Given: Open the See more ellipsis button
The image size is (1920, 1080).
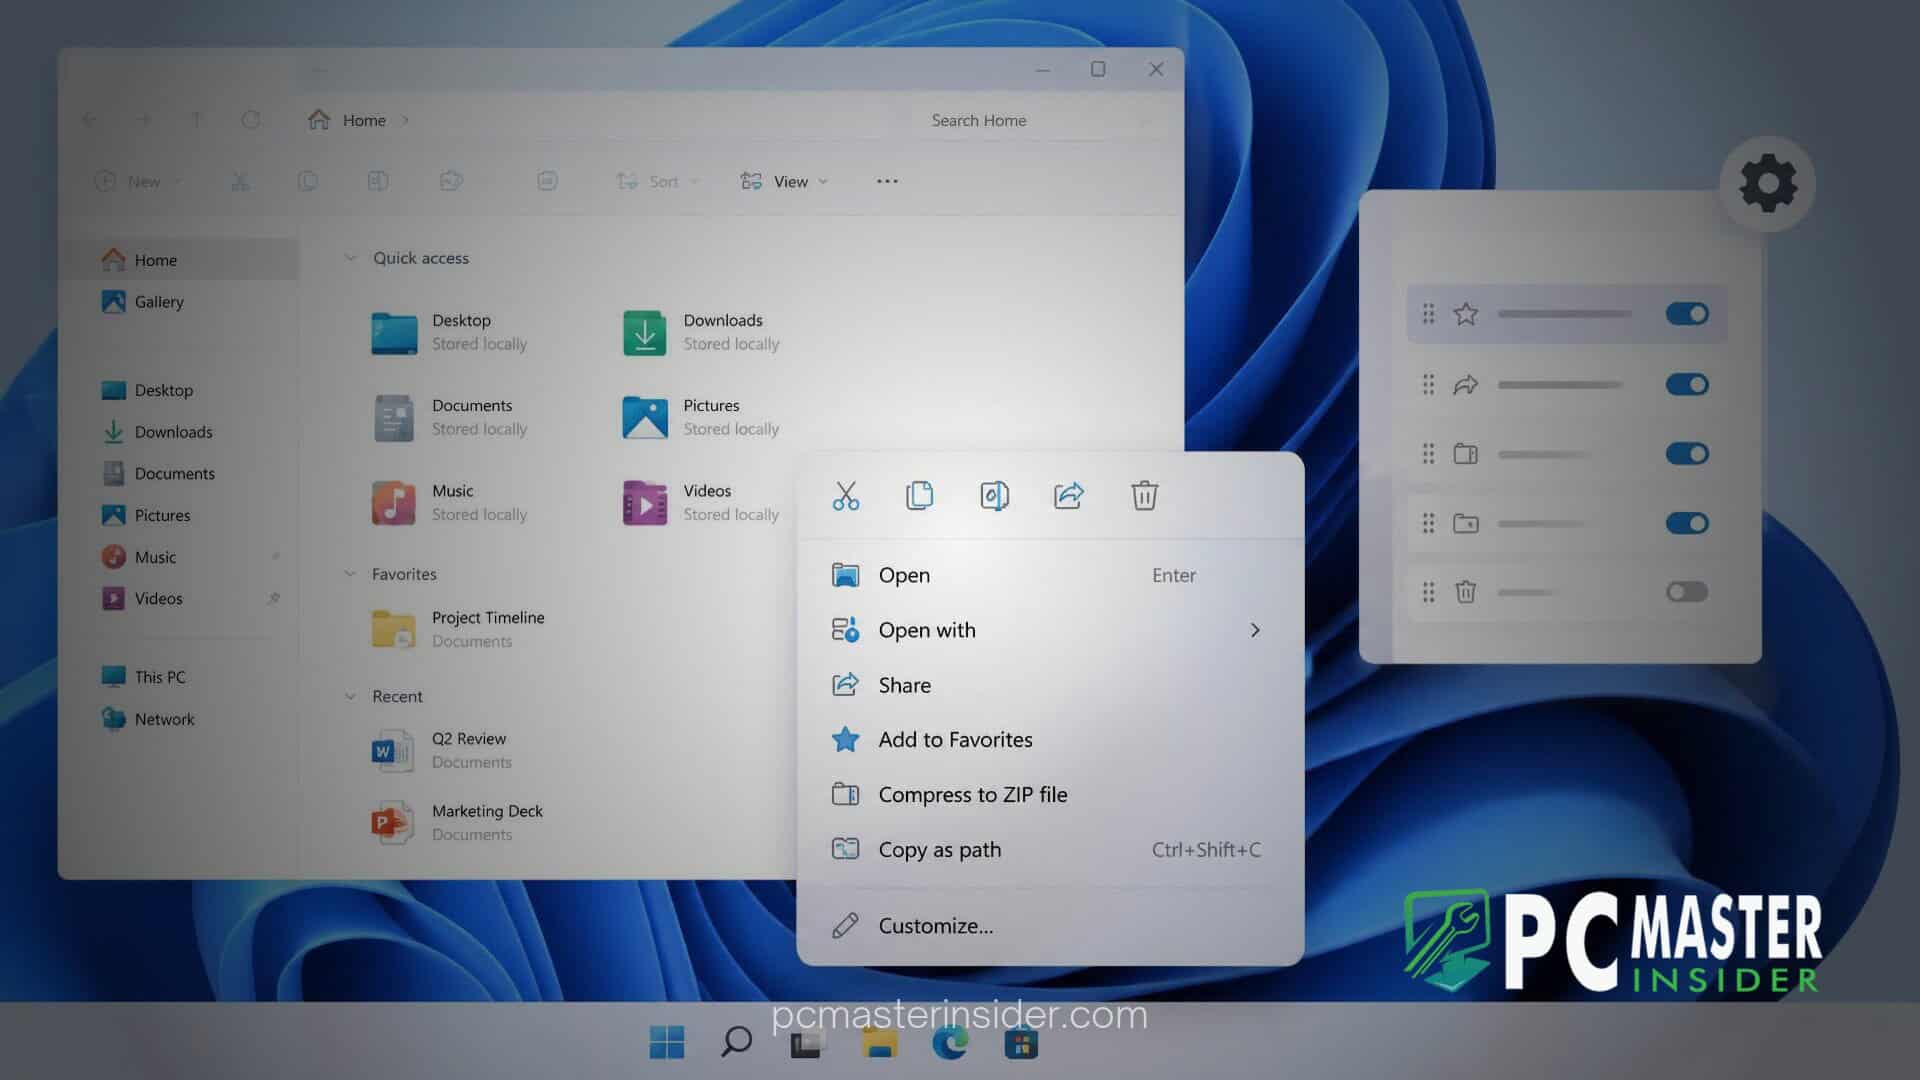Looking at the screenshot, I should coord(887,181).
